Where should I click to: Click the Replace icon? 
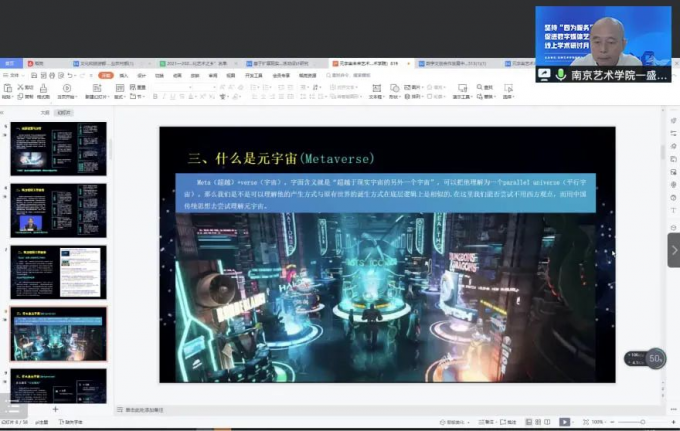(480, 96)
